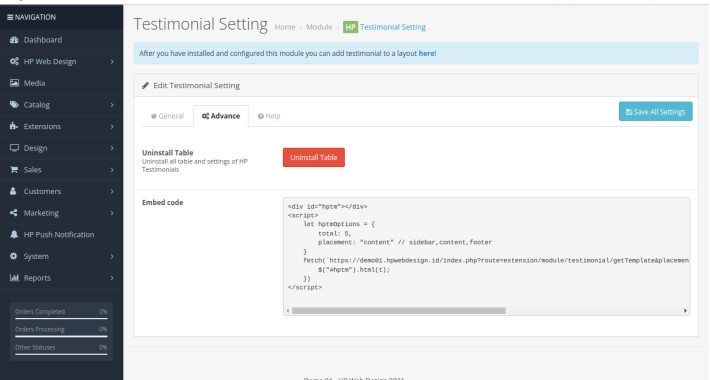Click the home icon on General tab
Viewport: 710px width, 380px height.
pyautogui.click(x=154, y=116)
